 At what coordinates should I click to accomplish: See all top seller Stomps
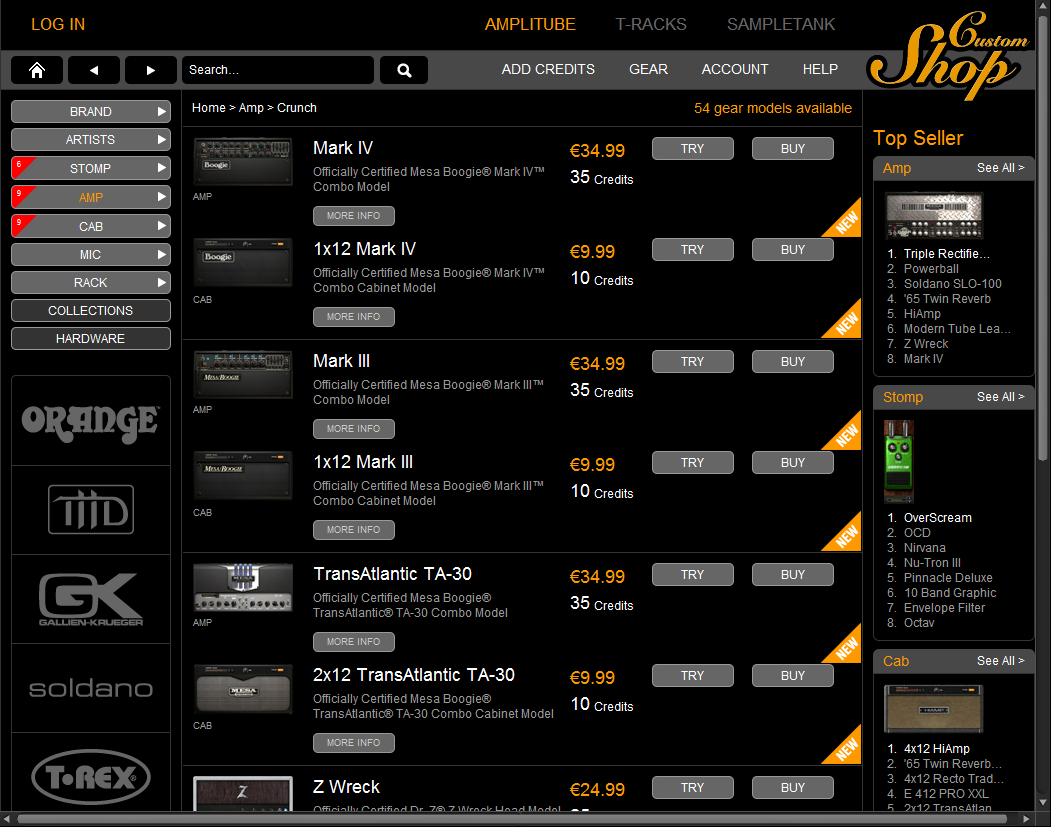(x=1000, y=397)
